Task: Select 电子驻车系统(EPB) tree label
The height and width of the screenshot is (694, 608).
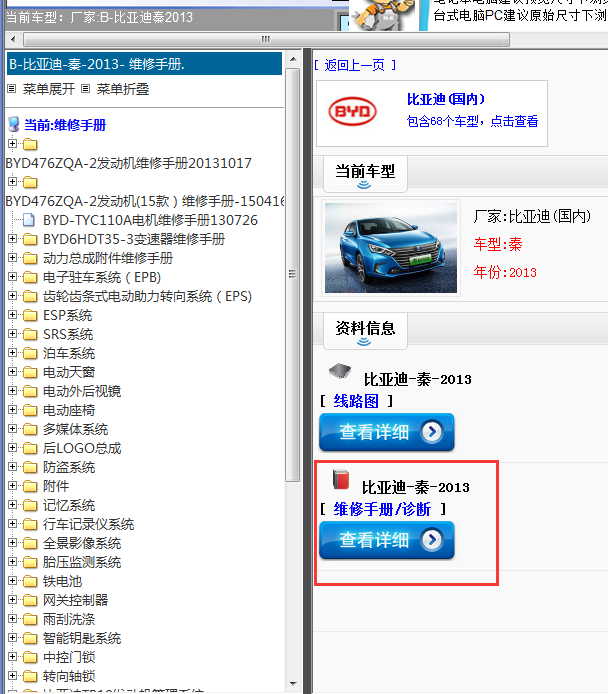Action: tap(102, 278)
